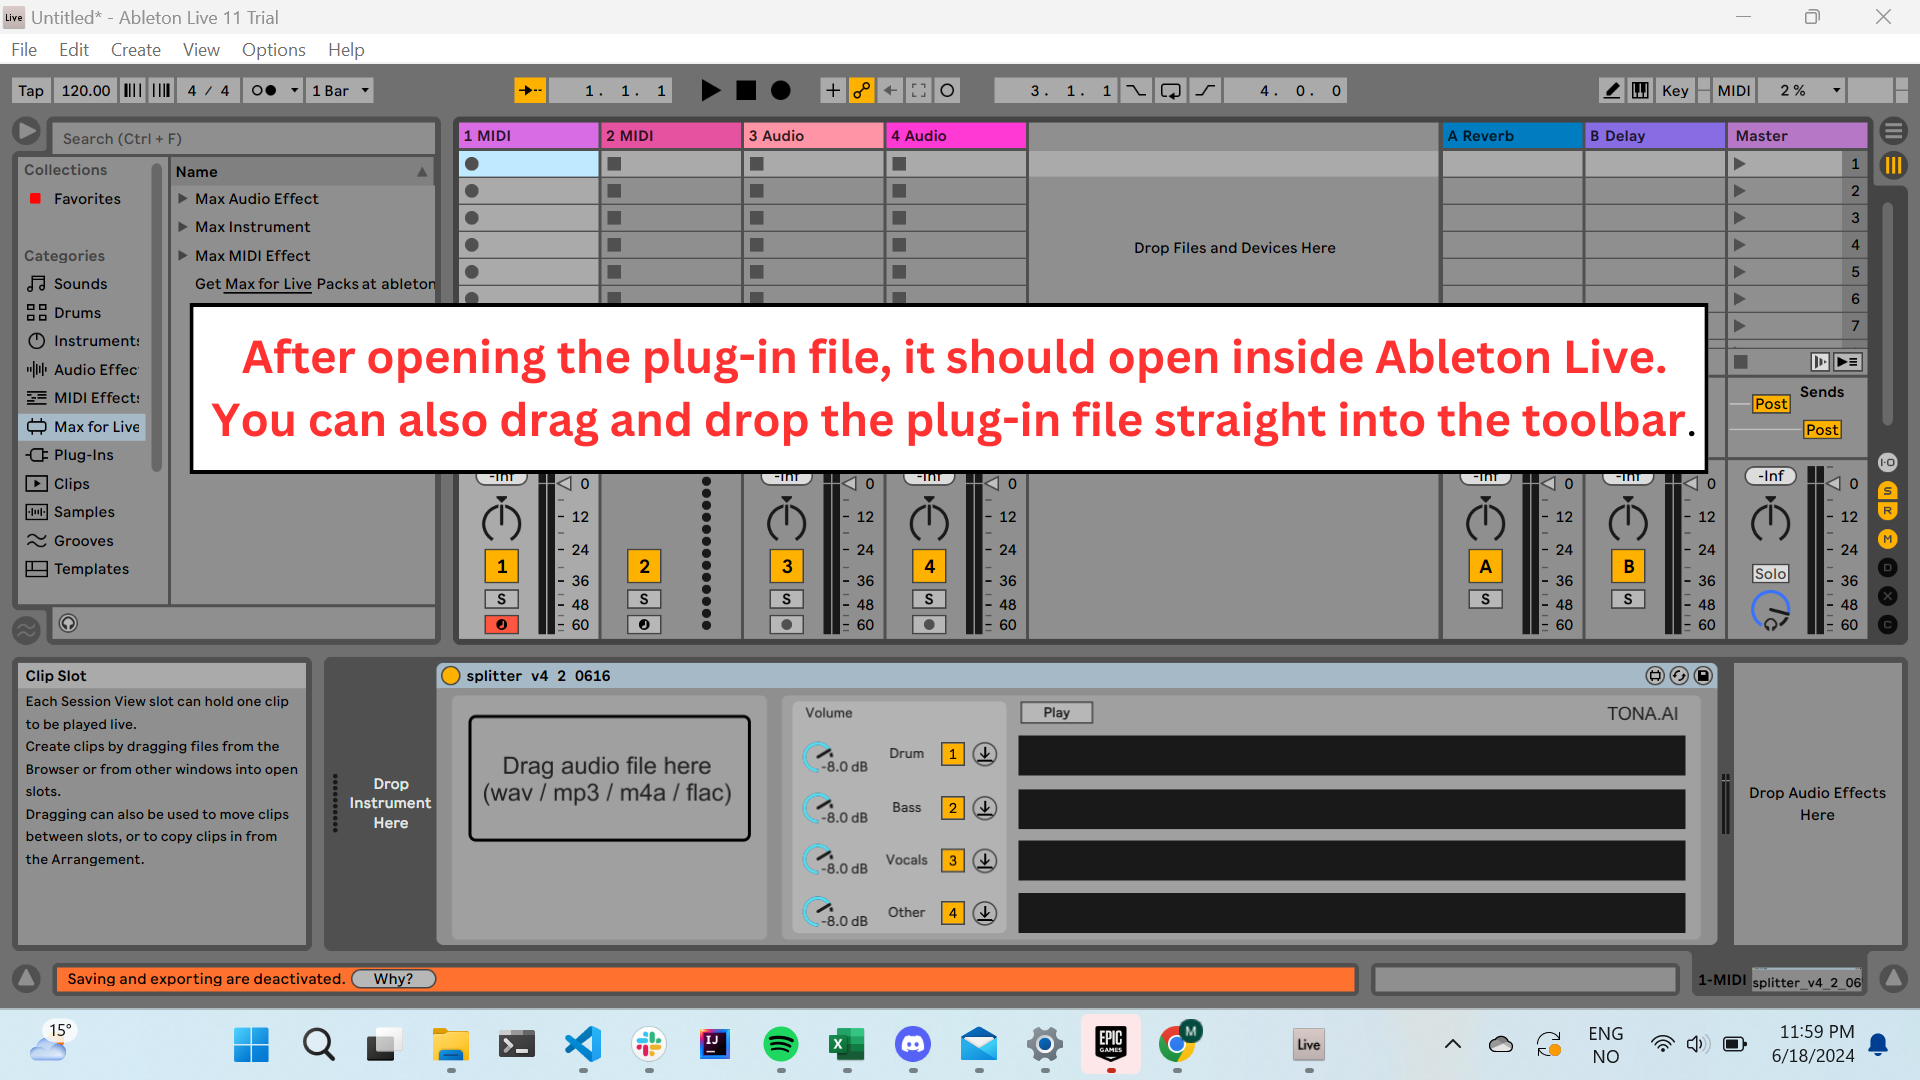The width and height of the screenshot is (1920, 1080).
Task: Click the MIDI Arrangement Overdub plus icon
Action: (832, 90)
